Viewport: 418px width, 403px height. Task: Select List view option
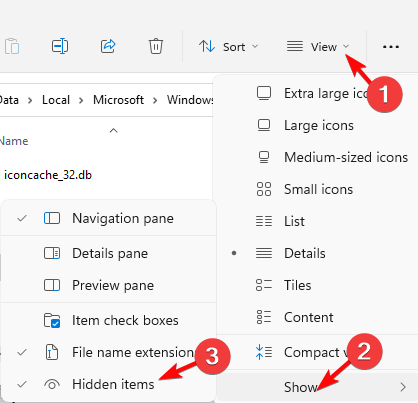(315, 221)
